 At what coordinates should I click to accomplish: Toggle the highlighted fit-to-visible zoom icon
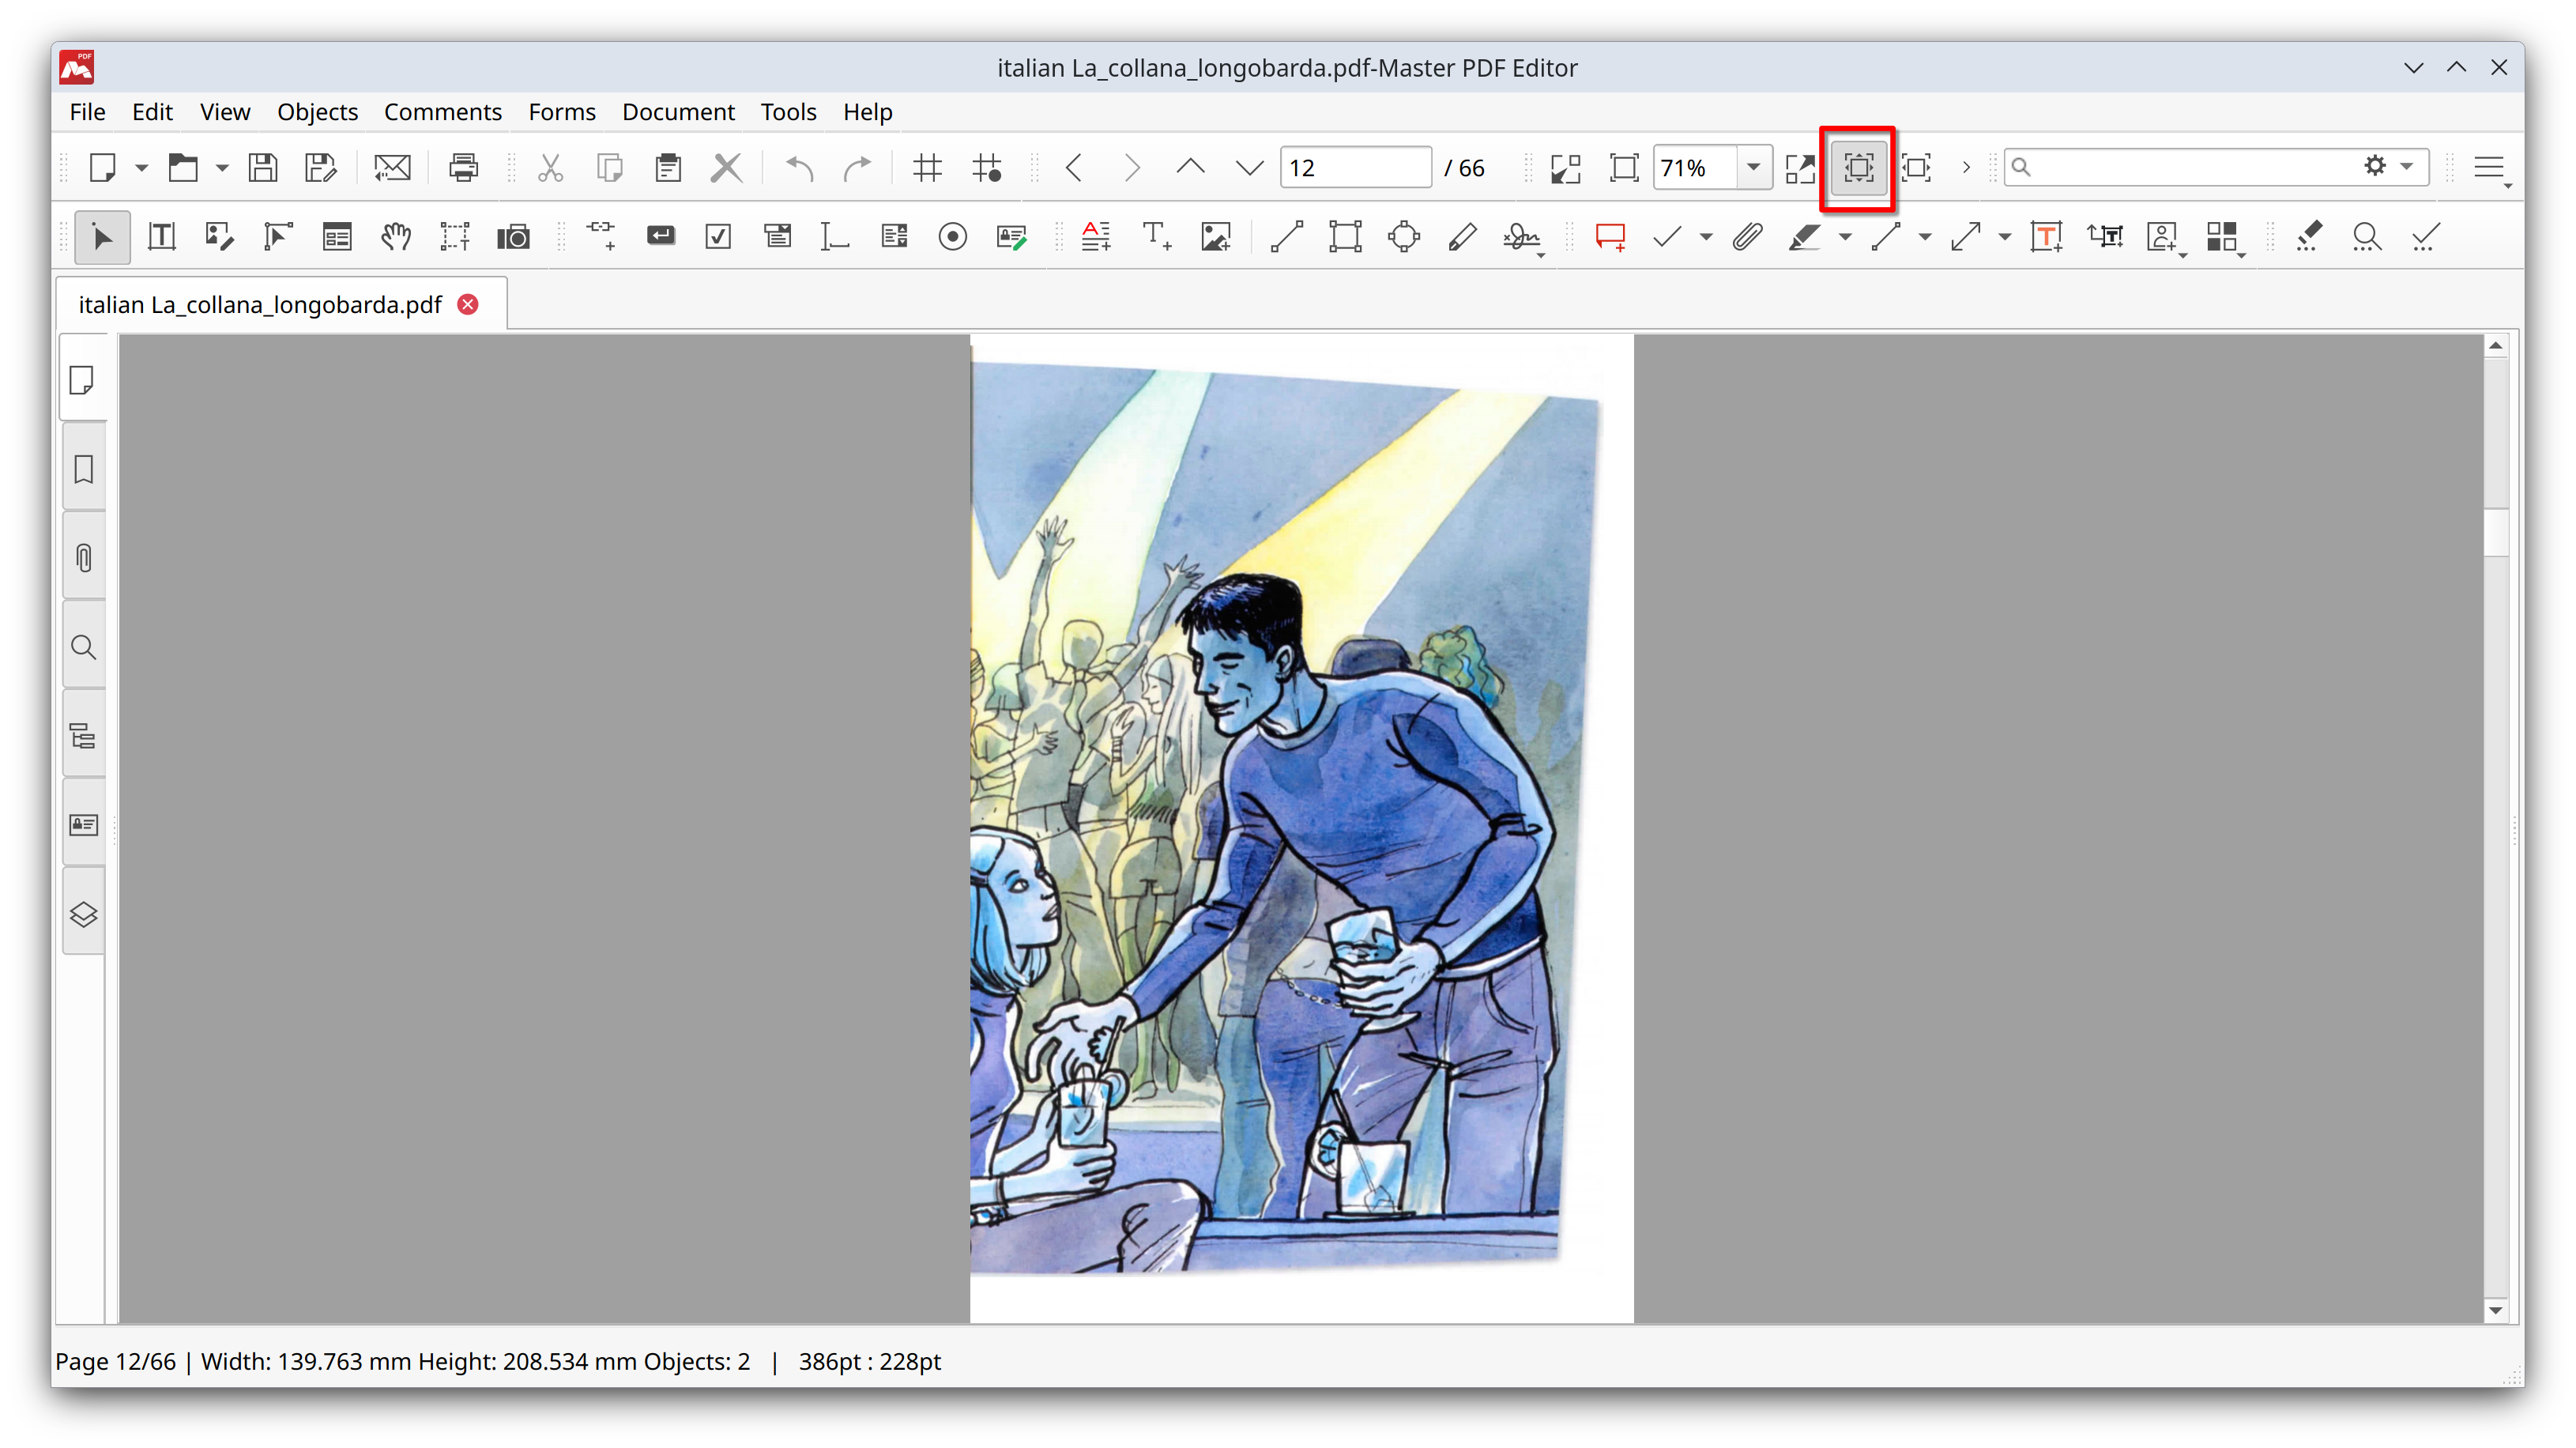(x=1858, y=167)
